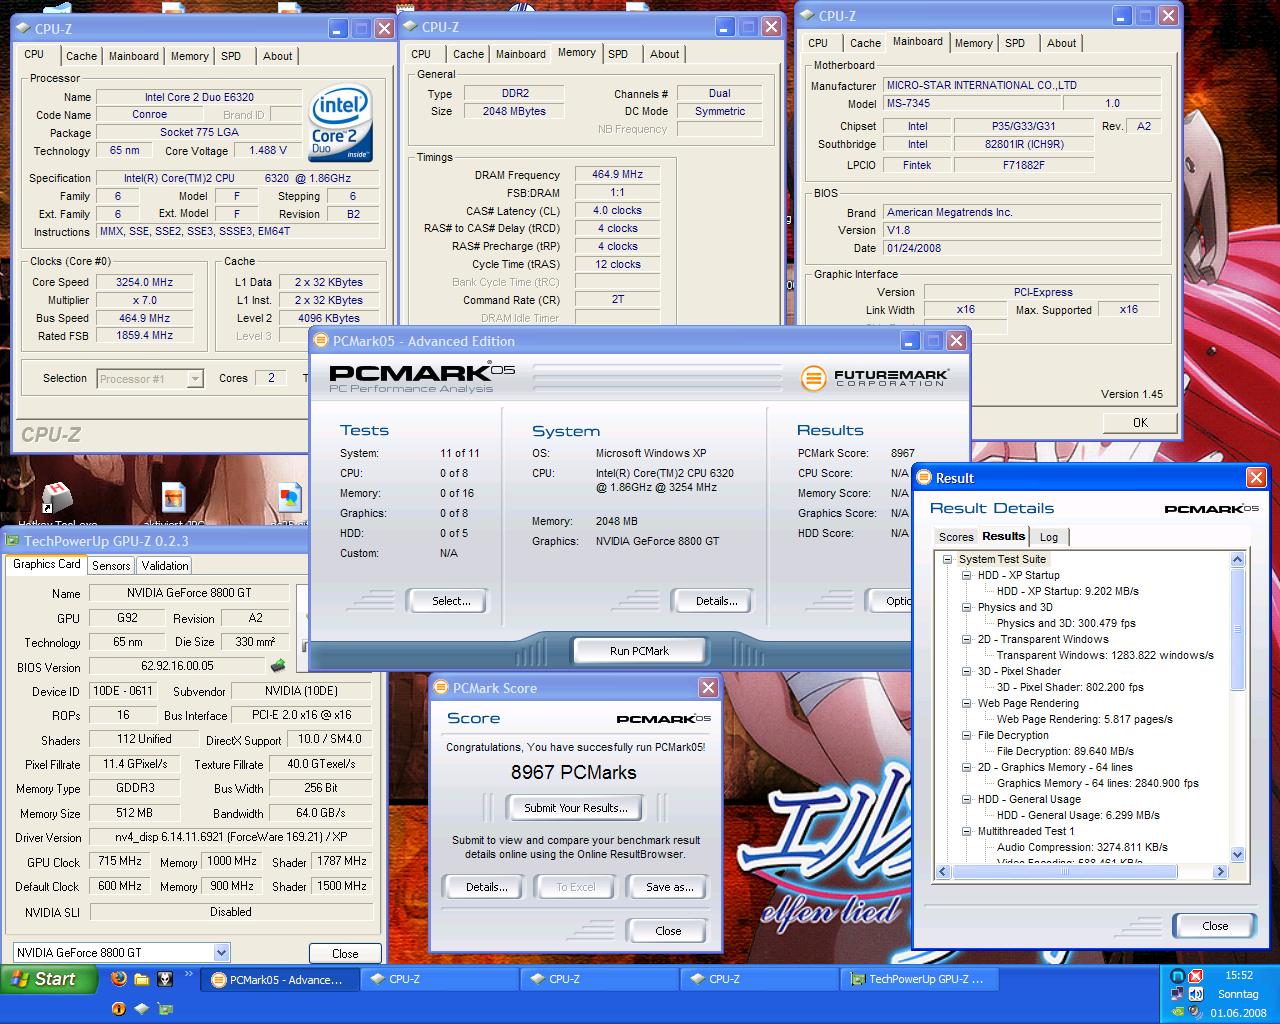Screen dimensions: 1280x1024
Task: Click the taskbar clock showing 15:52
Action: 1238,975
